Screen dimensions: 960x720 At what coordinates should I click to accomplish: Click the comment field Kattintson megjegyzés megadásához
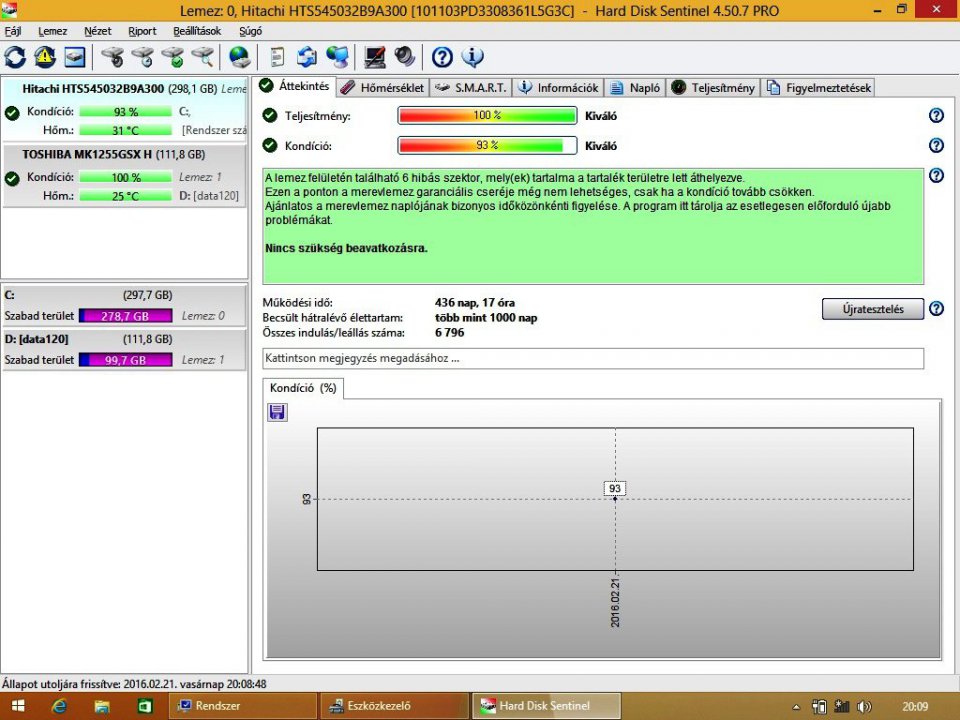pos(593,358)
